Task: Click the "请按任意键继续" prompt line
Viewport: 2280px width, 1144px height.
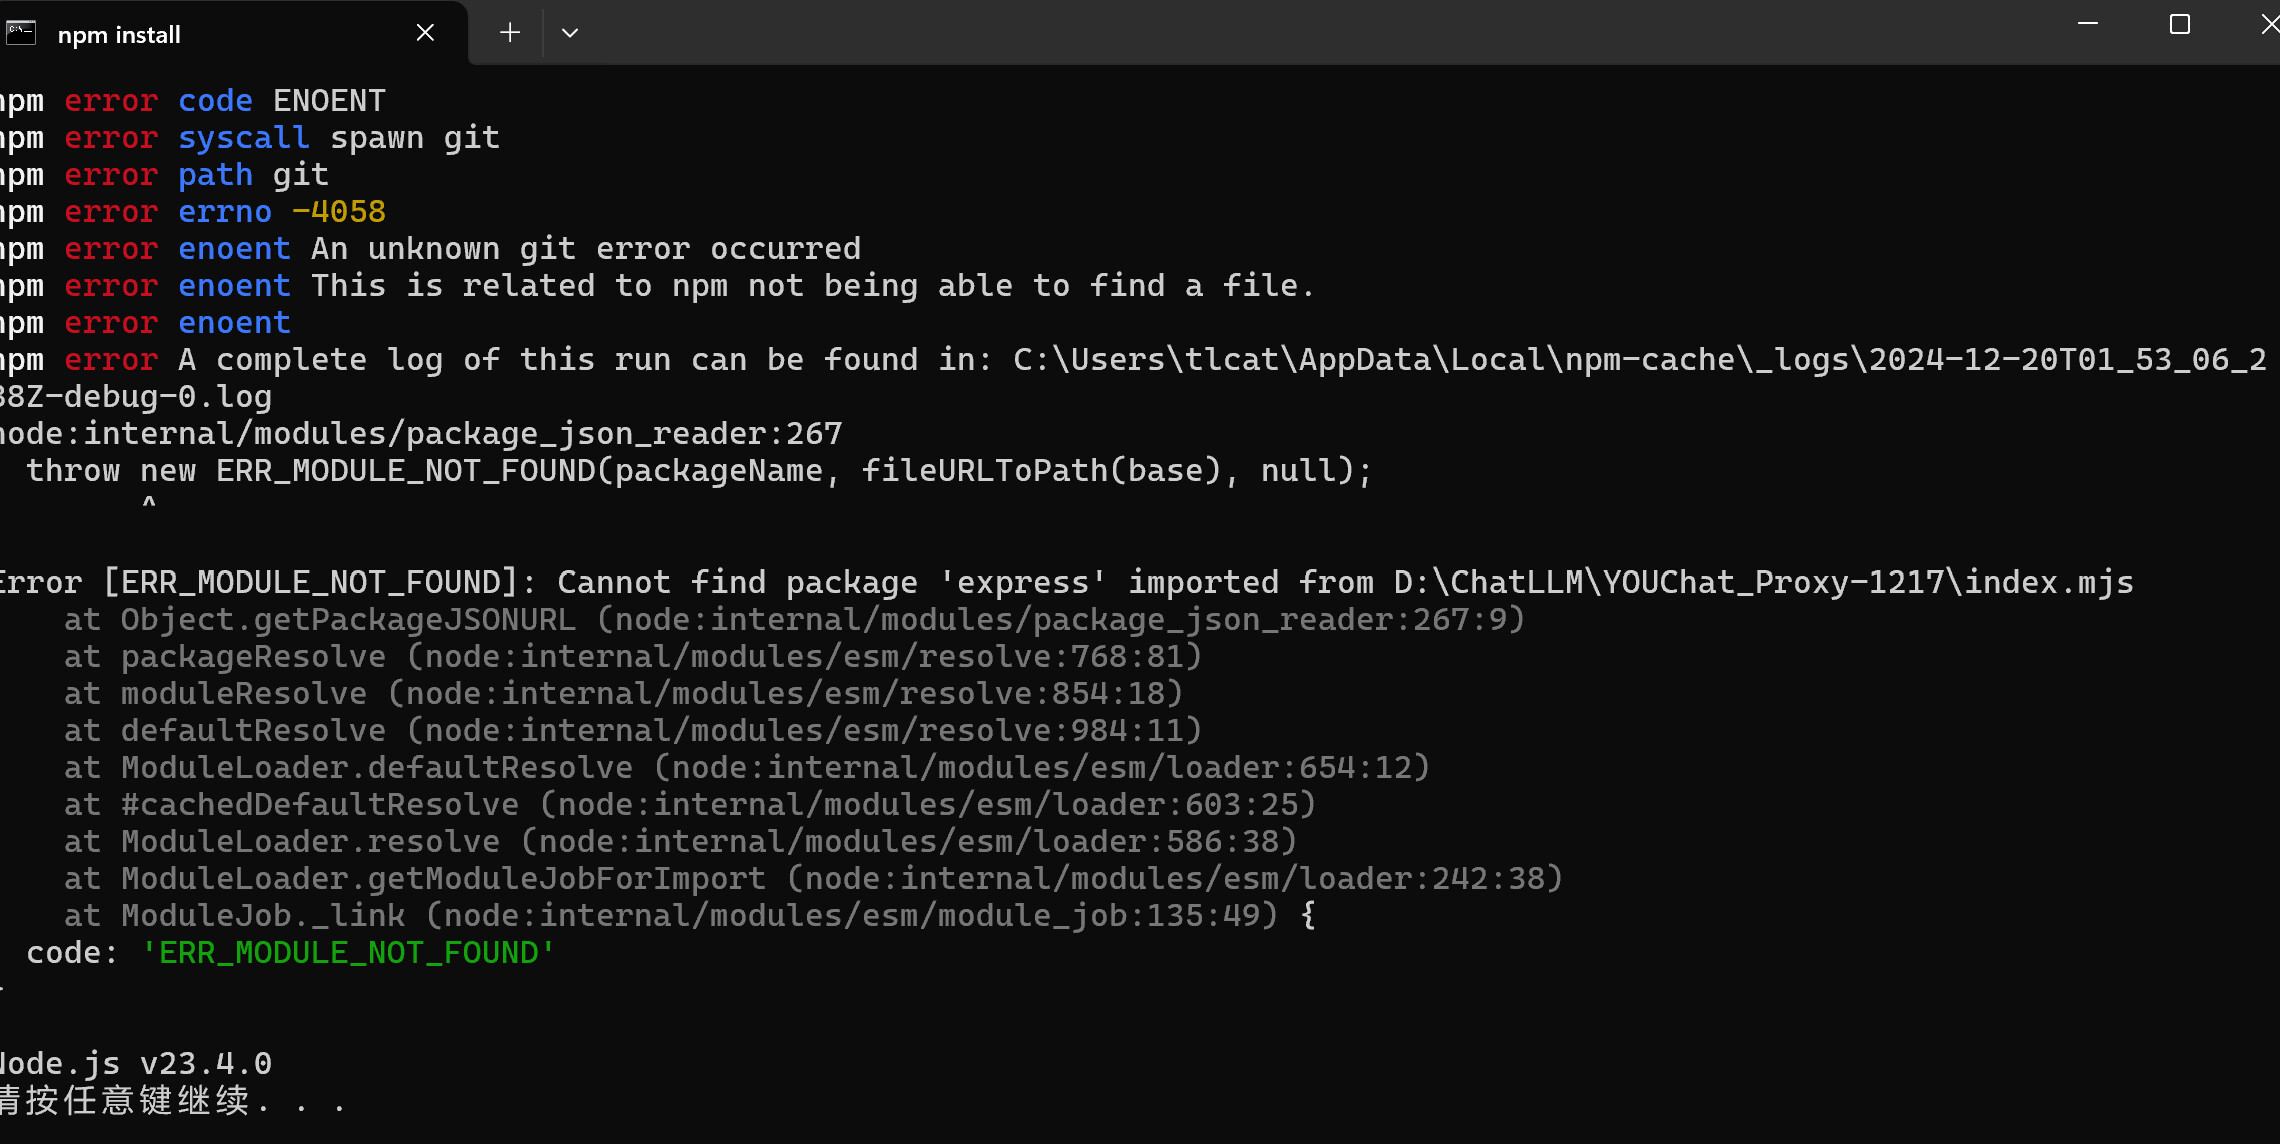Action: 125,1101
